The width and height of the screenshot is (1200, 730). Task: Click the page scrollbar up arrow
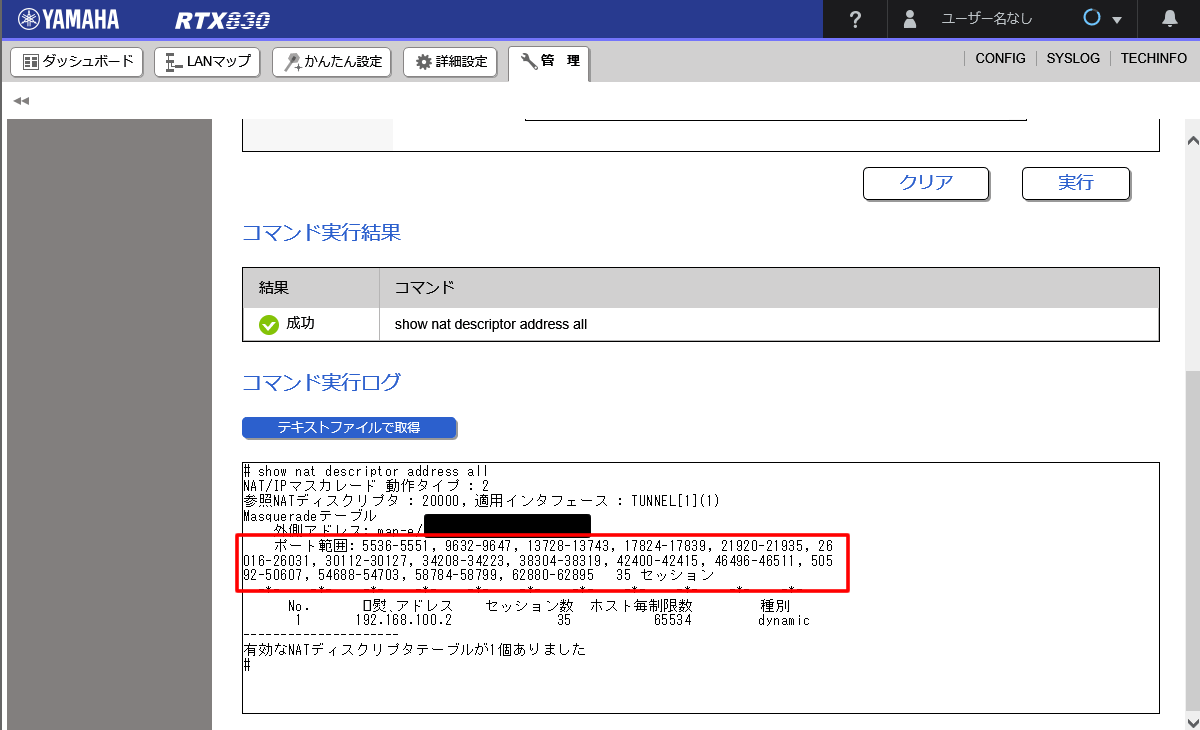(1192, 141)
